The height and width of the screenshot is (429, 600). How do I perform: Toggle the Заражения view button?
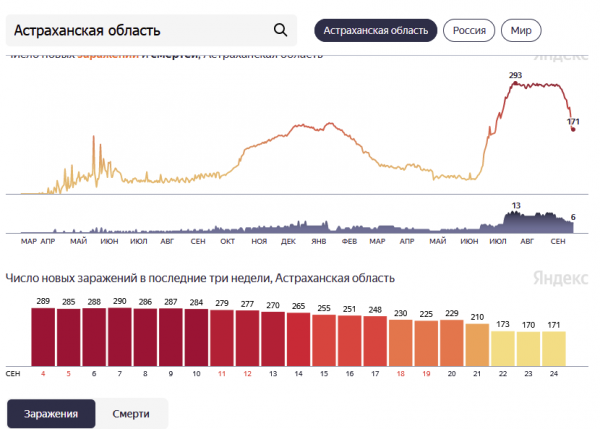[51, 413]
